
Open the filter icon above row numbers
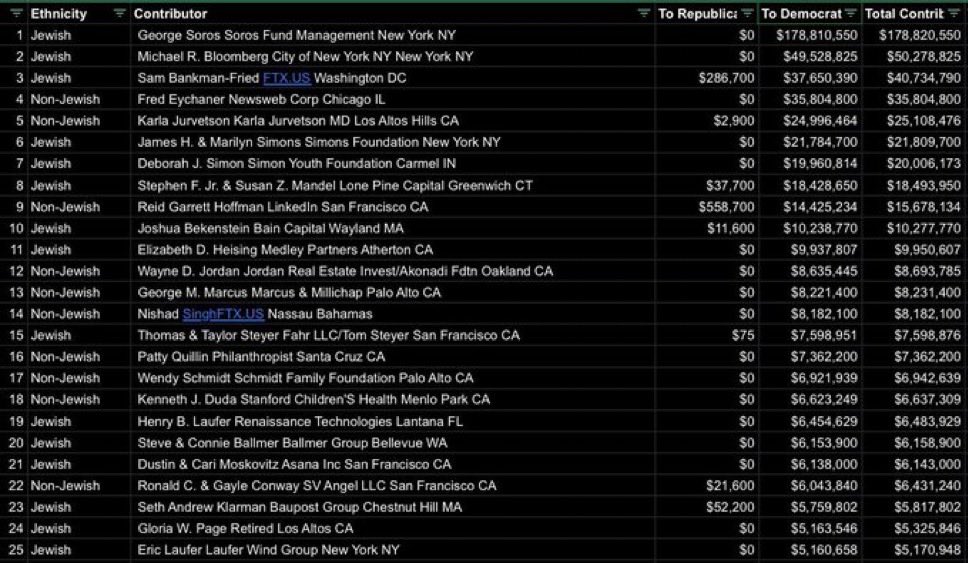point(16,14)
